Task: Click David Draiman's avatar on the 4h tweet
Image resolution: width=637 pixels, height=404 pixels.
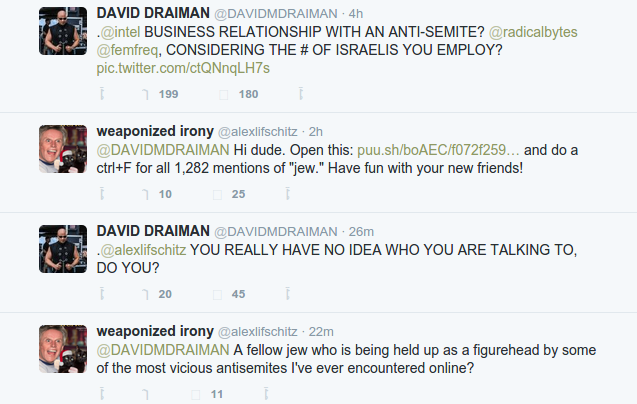Action: [x=63, y=31]
